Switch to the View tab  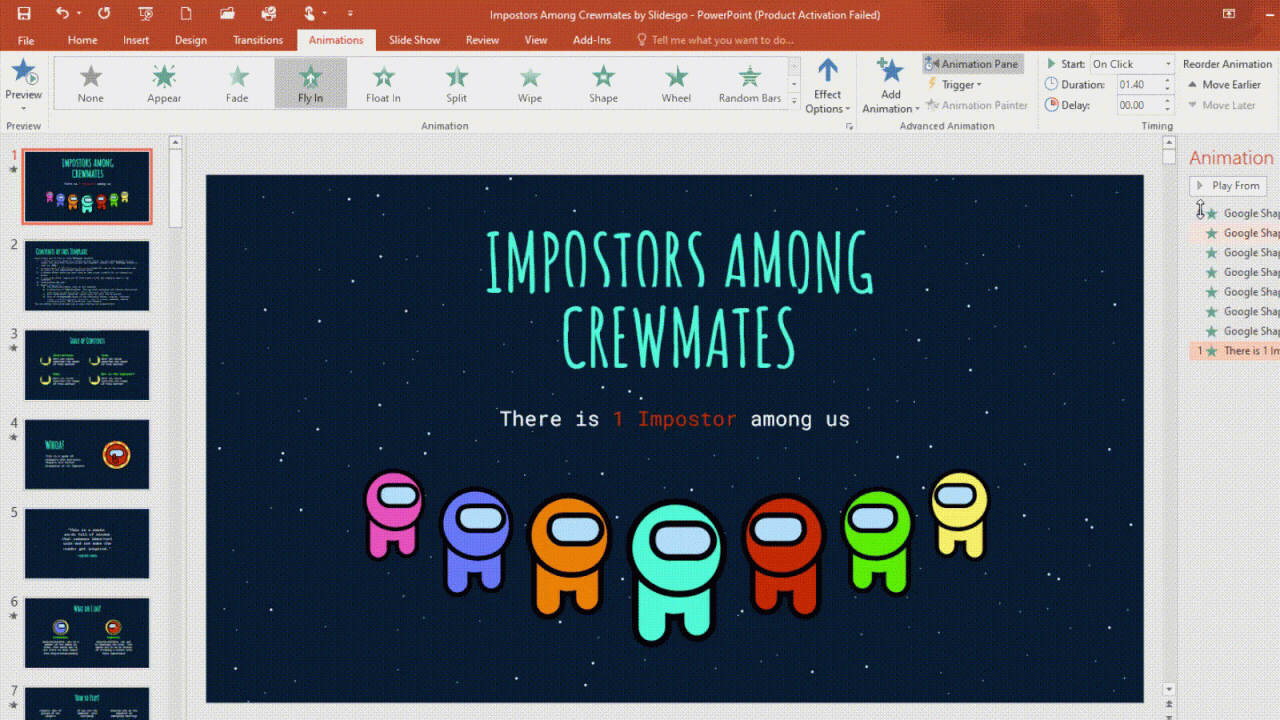(x=536, y=40)
